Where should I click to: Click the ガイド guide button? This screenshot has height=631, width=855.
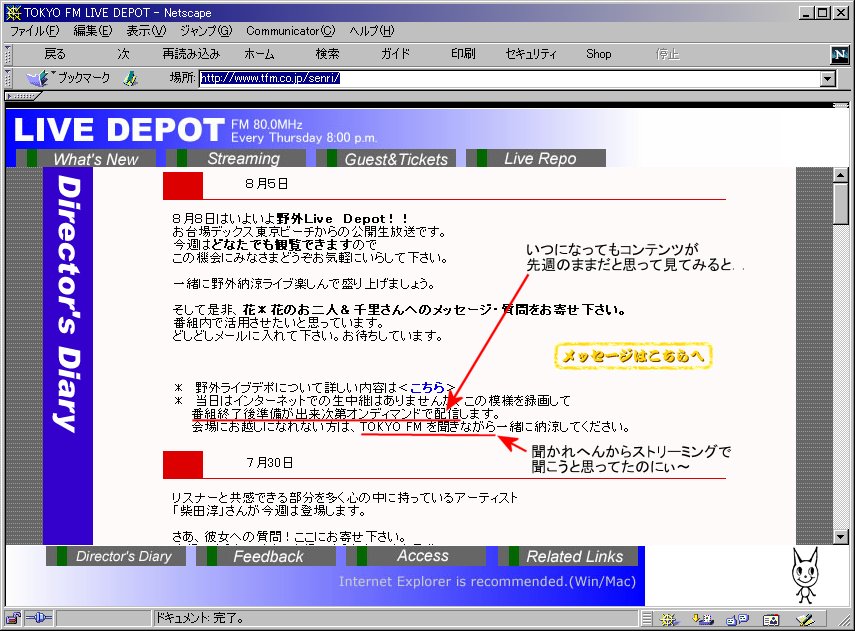click(x=395, y=54)
